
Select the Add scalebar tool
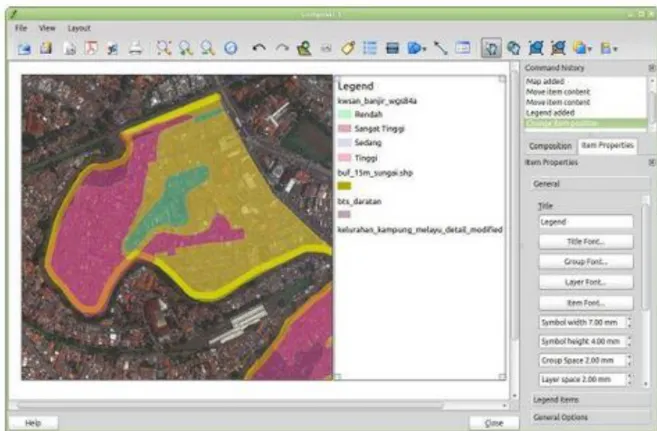point(392,48)
